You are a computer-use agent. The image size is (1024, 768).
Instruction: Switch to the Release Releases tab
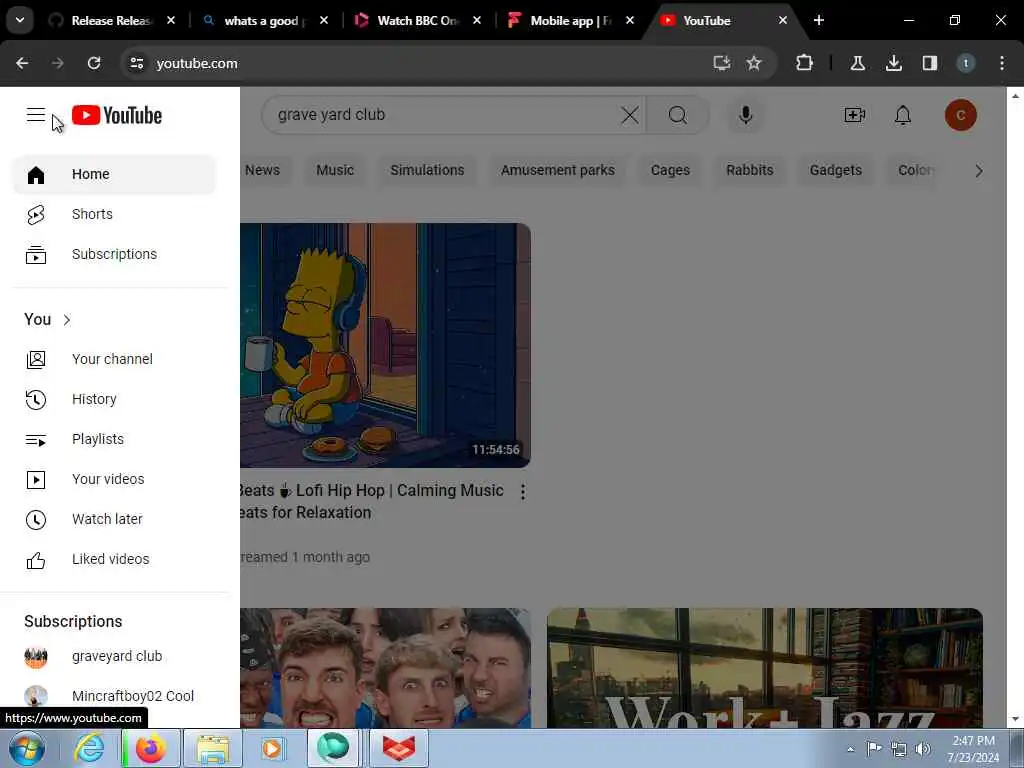(111, 21)
